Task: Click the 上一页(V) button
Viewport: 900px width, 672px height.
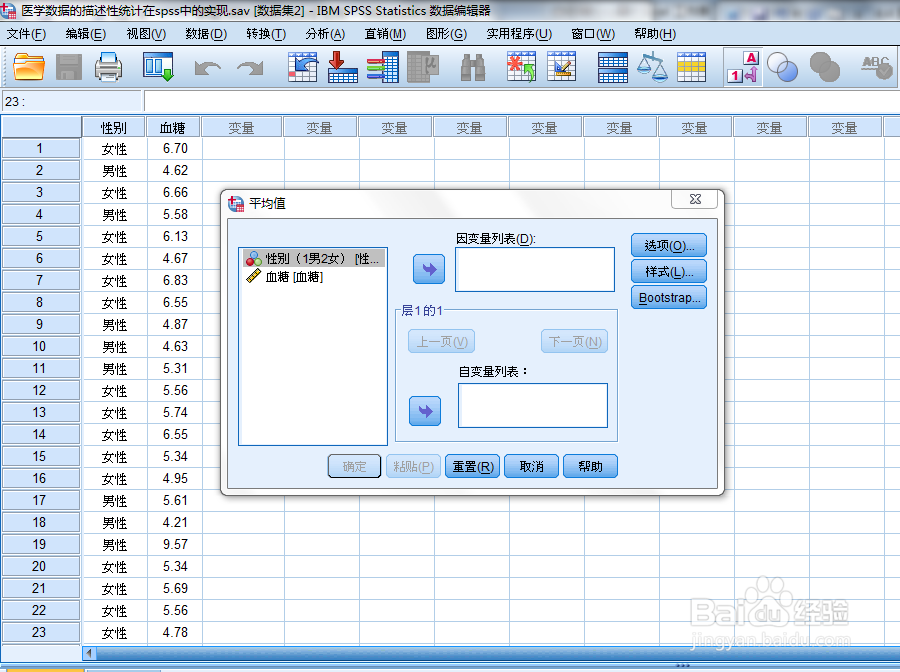Action: (x=441, y=341)
